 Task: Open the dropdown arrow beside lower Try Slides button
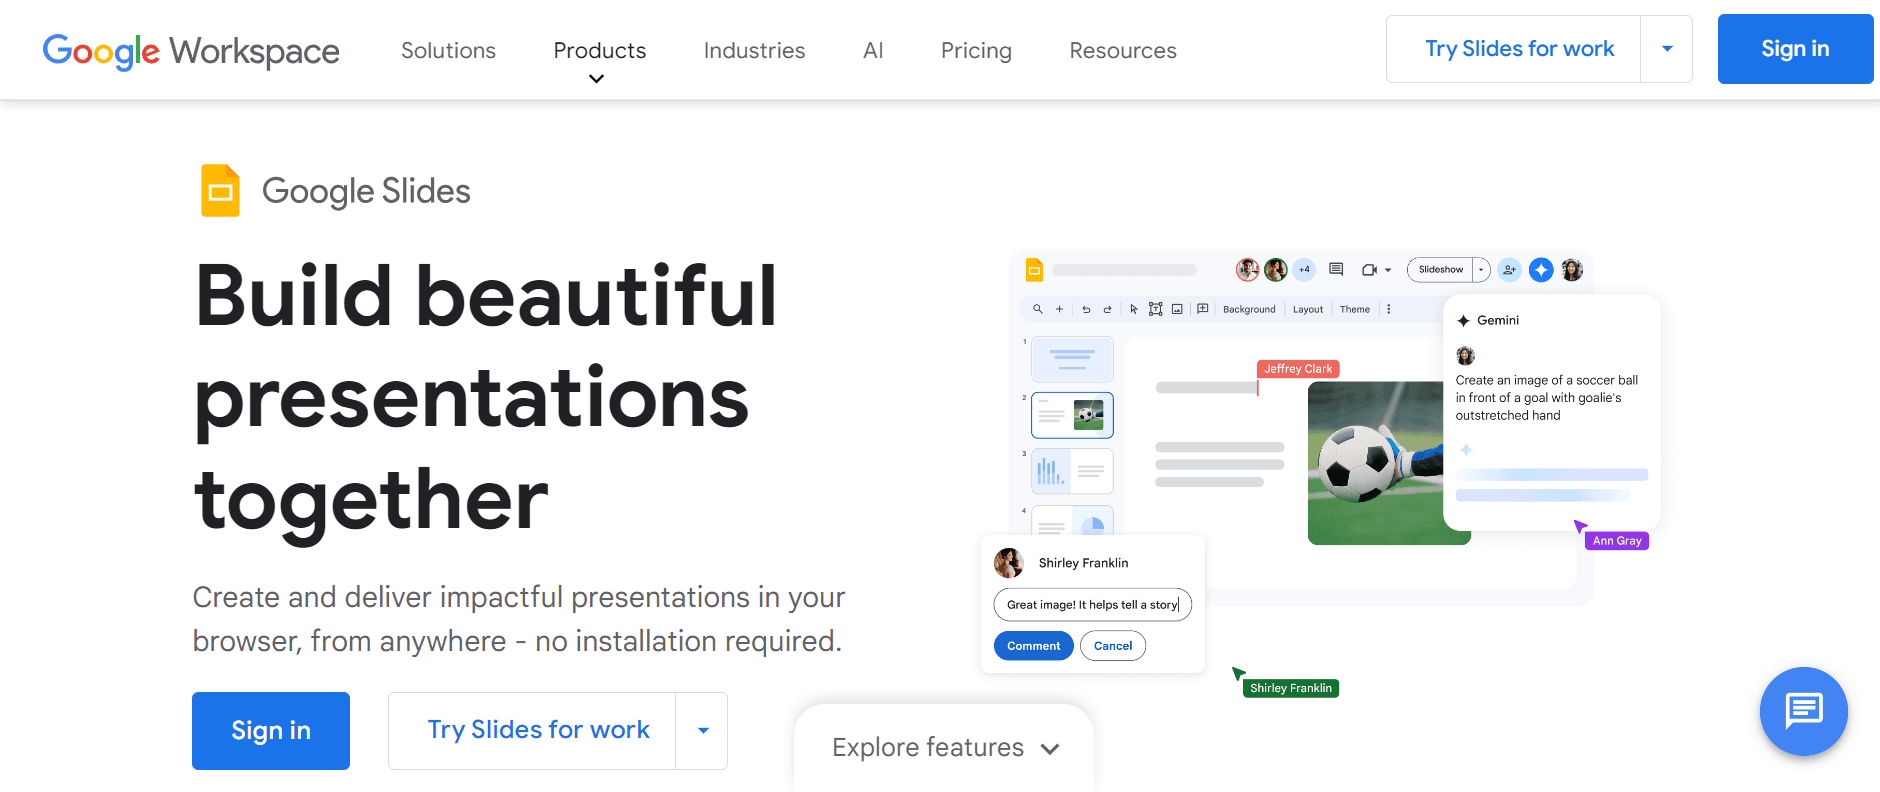coord(703,731)
